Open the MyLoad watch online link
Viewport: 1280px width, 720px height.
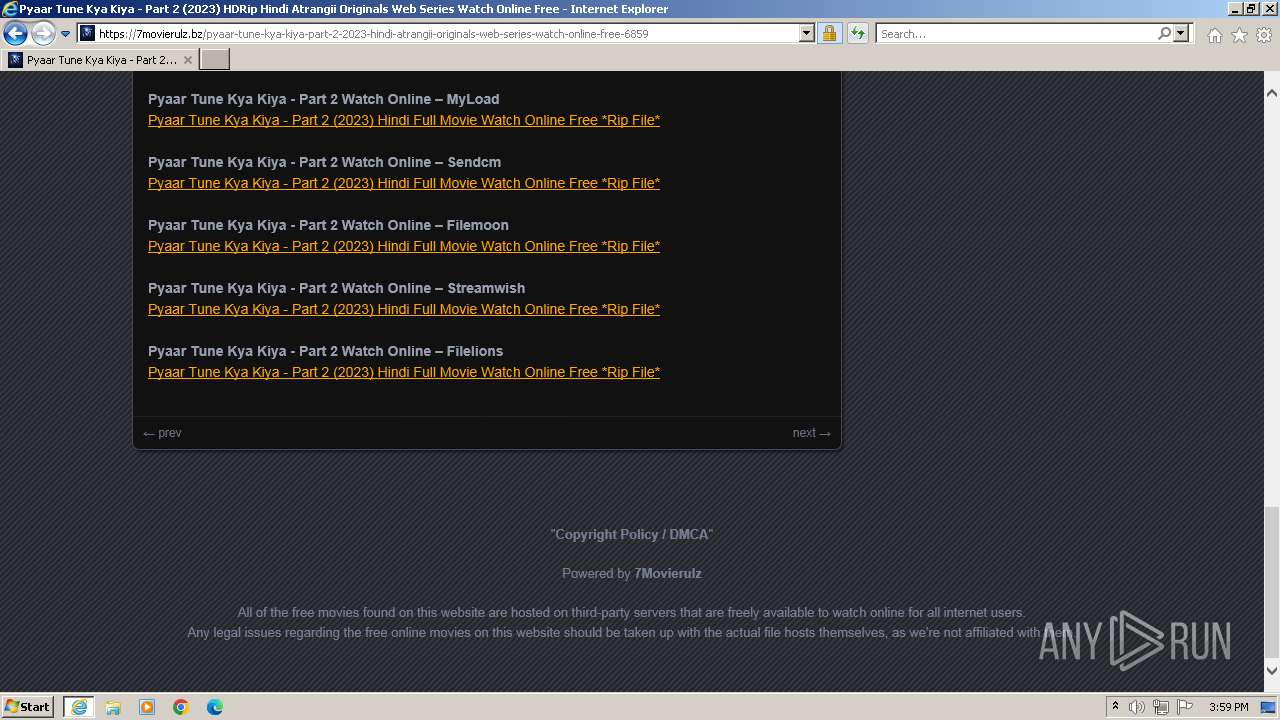pyautogui.click(x=404, y=120)
